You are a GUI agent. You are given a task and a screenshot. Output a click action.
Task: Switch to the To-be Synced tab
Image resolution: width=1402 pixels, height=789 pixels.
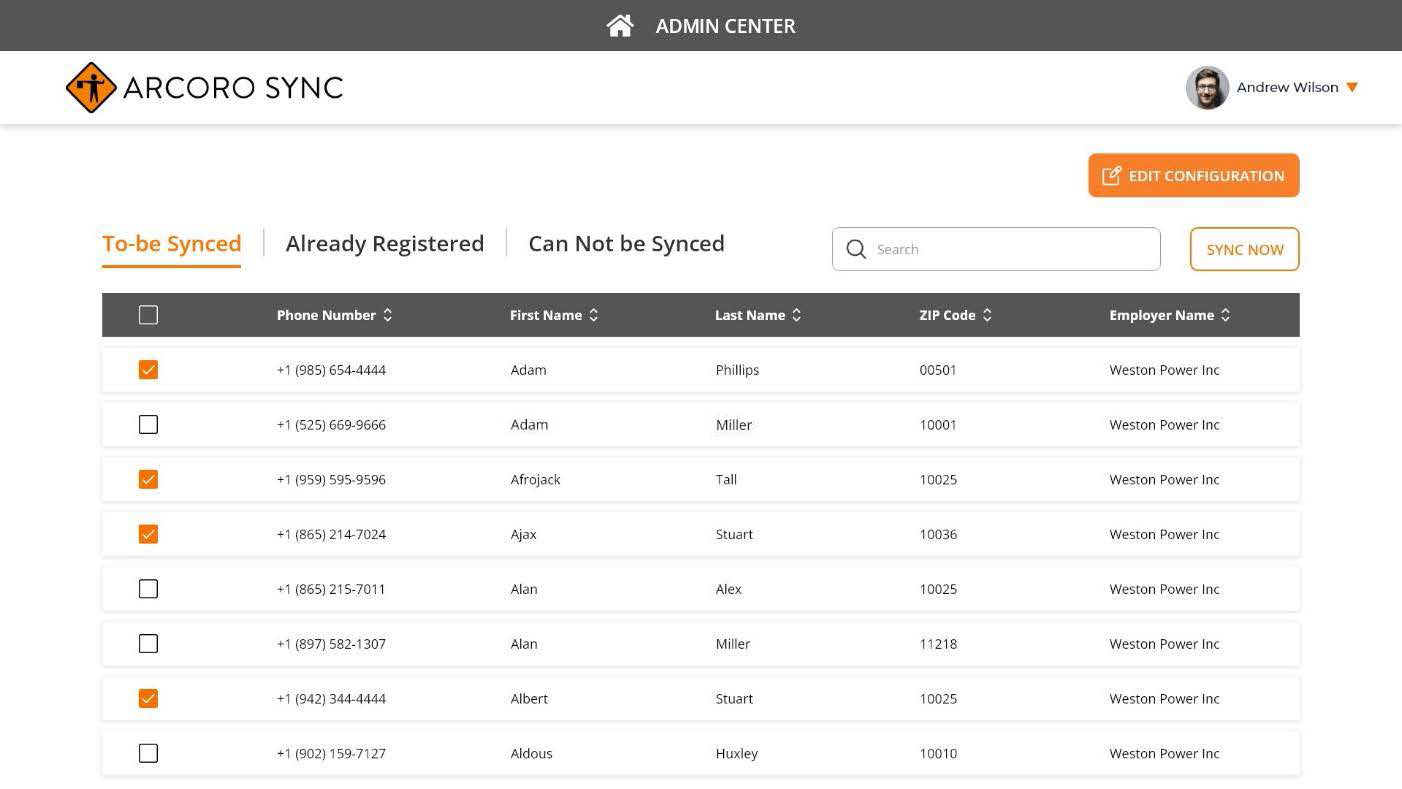(171, 244)
